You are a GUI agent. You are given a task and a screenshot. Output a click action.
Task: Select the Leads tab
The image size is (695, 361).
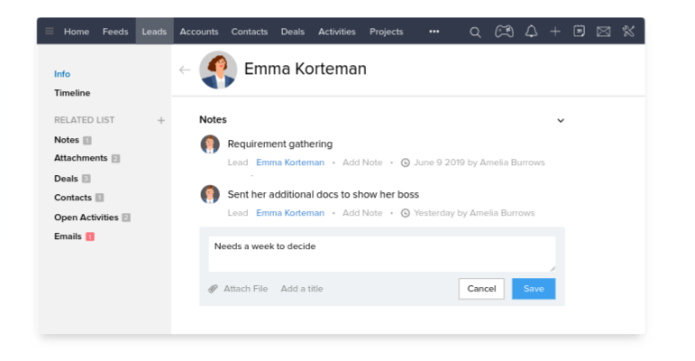click(154, 31)
